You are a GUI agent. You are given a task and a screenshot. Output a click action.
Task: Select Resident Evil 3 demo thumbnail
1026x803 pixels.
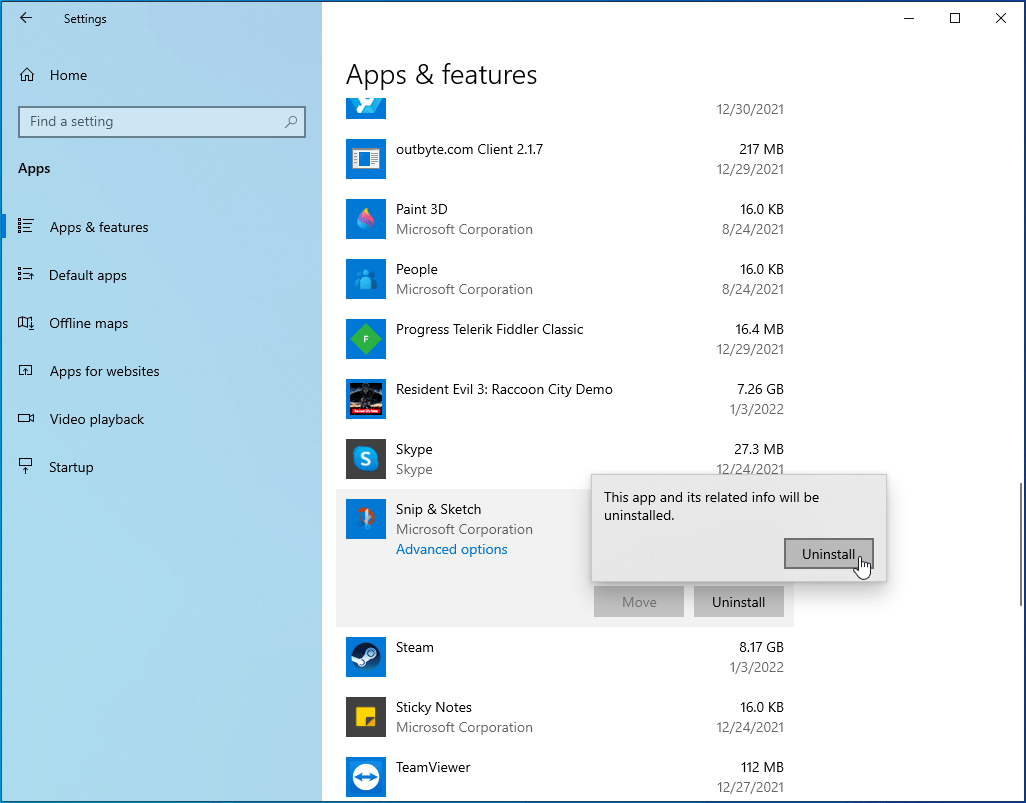366,399
